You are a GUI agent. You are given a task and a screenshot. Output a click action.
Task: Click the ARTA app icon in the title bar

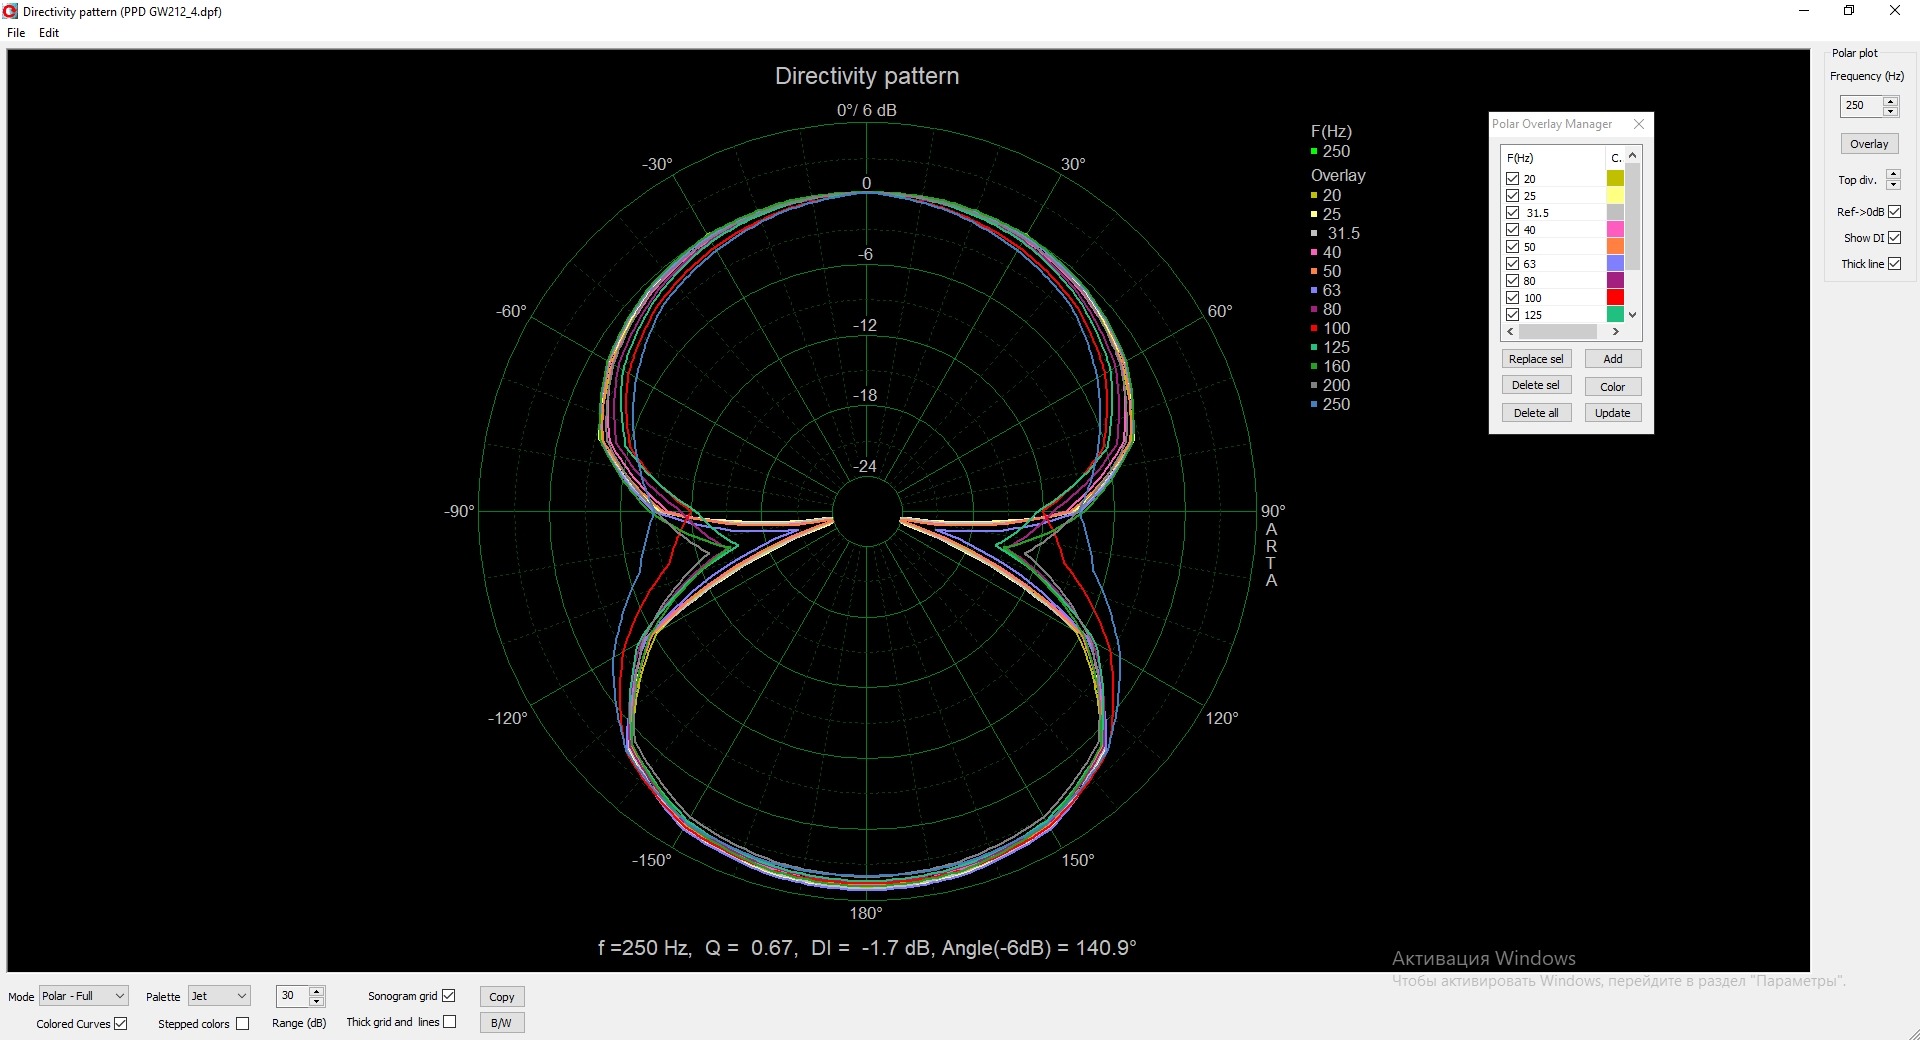point(11,11)
